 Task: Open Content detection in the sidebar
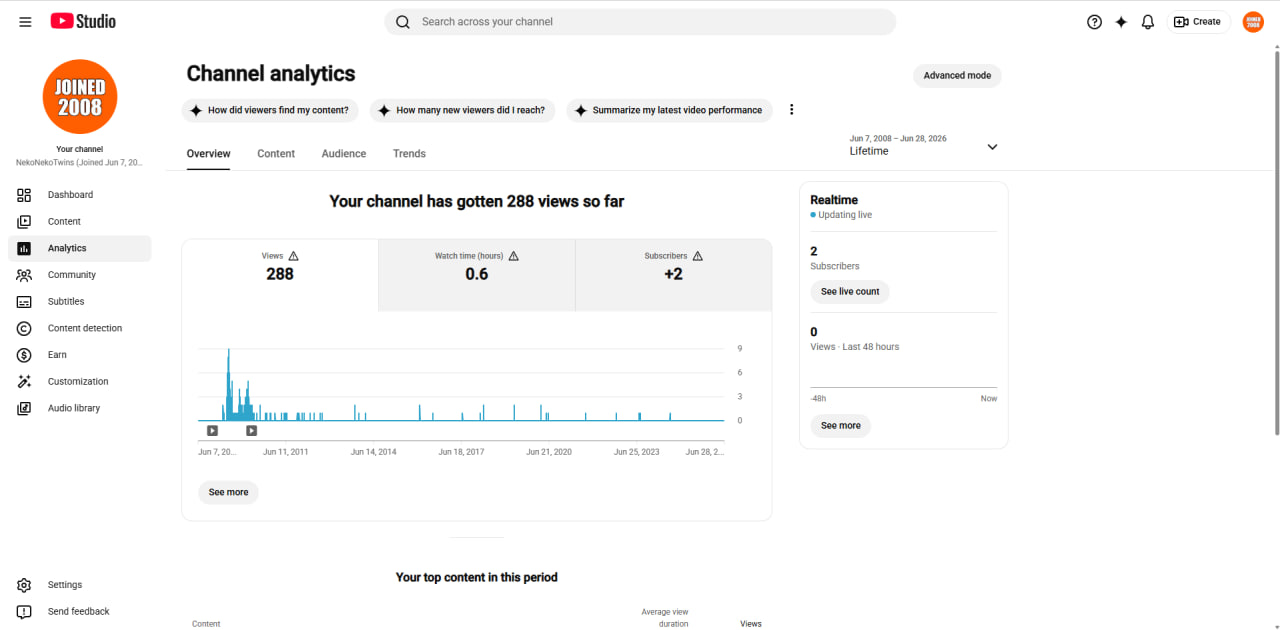point(80,328)
